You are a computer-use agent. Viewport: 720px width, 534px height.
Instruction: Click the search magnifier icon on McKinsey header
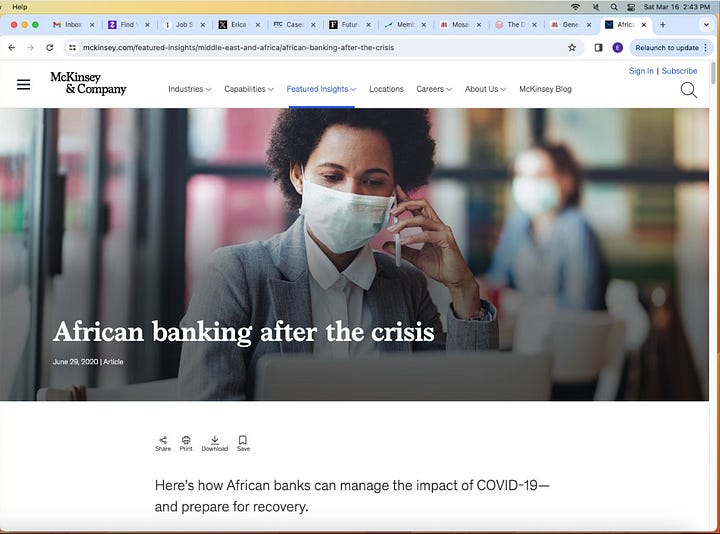point(688,90)
